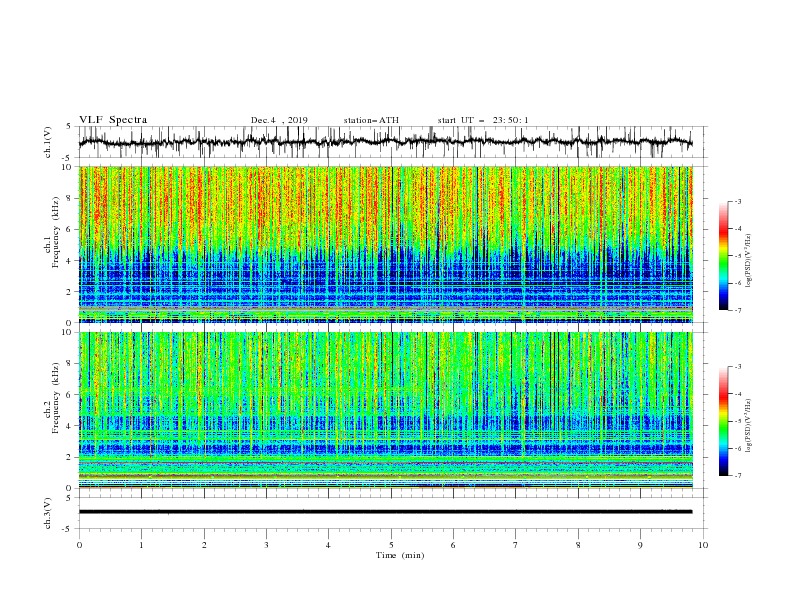Click the ch.1 "Frequency (kHz)" axis label

click(x=56, y=232)
